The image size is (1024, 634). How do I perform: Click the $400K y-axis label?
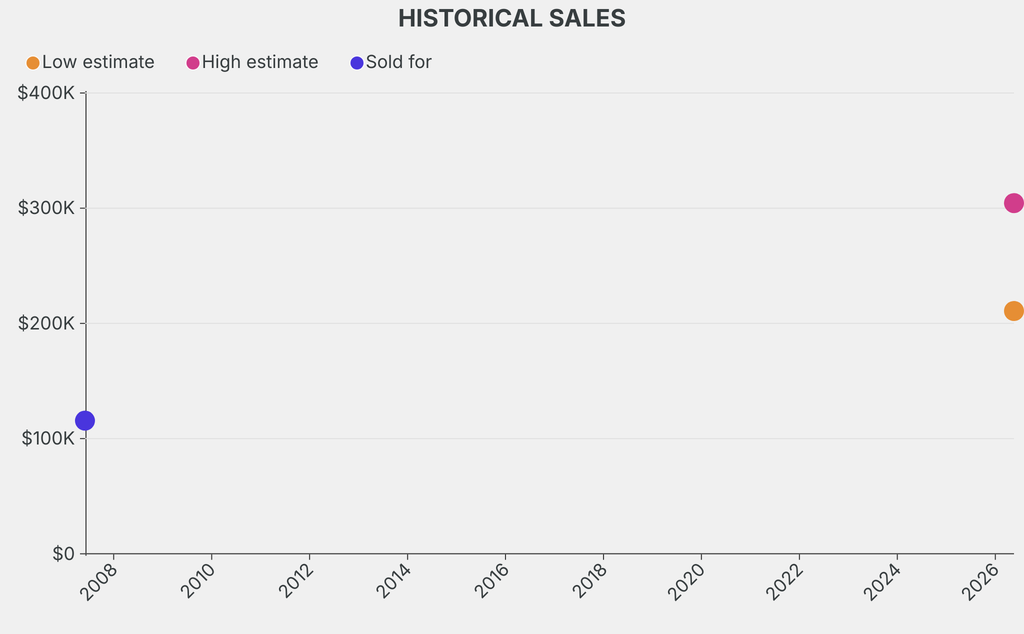click(47, 93)
